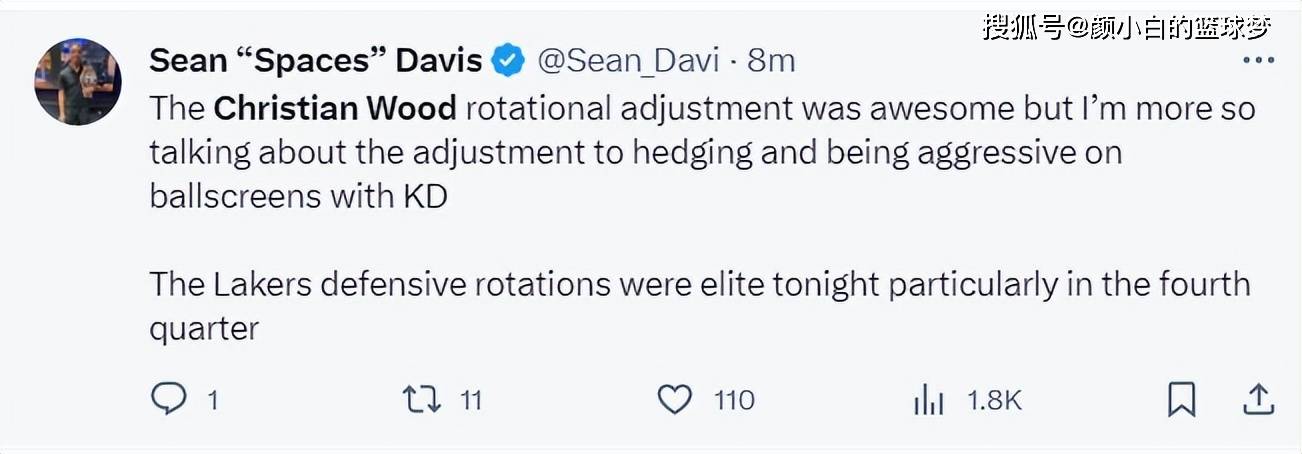Open the @Sean_Davi handle link
The image size is (1302, 454).
629,61
